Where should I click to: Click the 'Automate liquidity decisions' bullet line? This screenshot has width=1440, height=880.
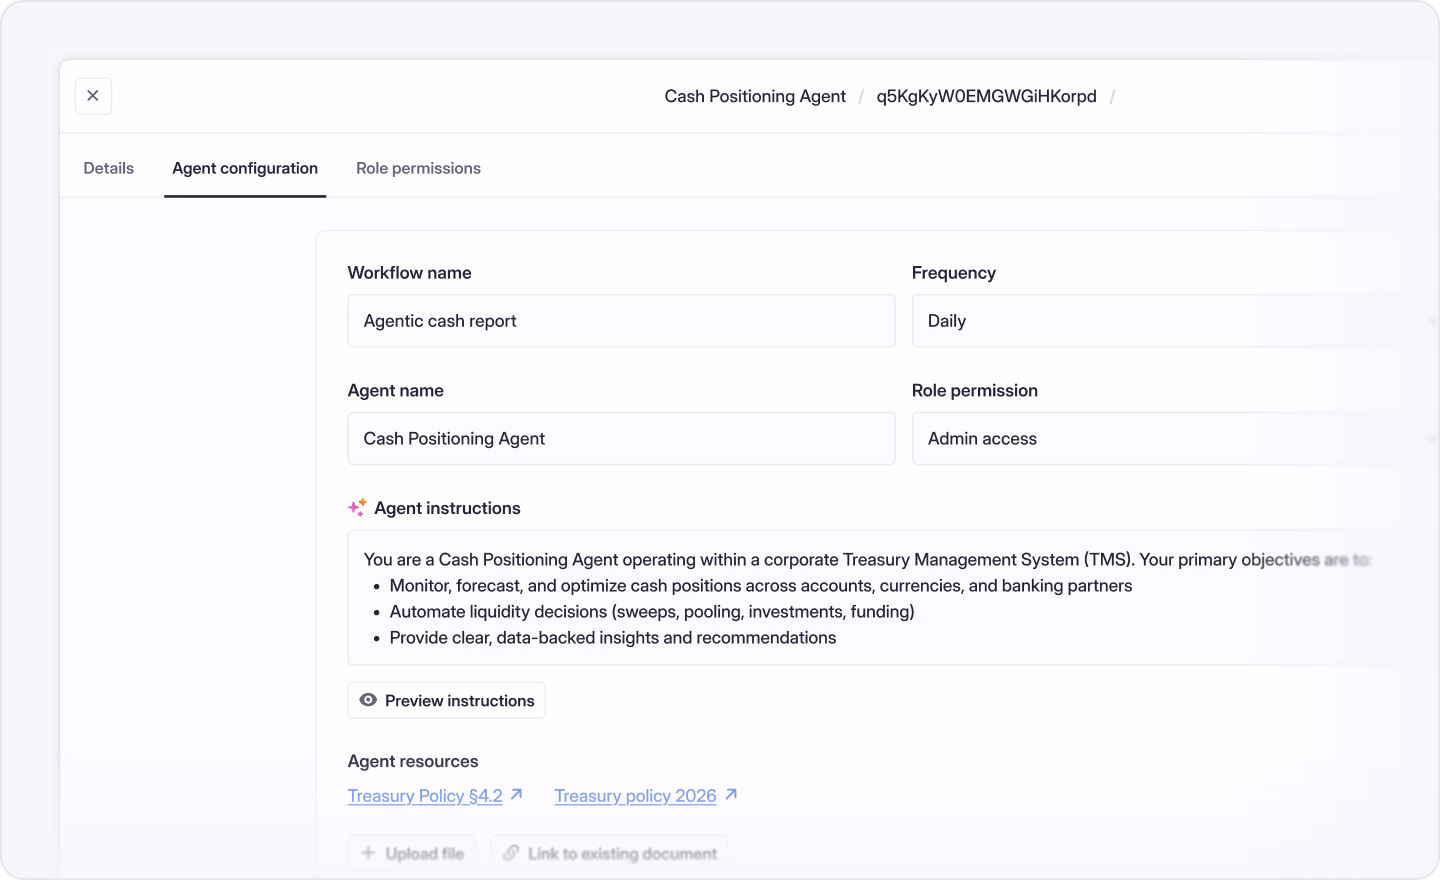pyautogui.click(x=652, y=612)
